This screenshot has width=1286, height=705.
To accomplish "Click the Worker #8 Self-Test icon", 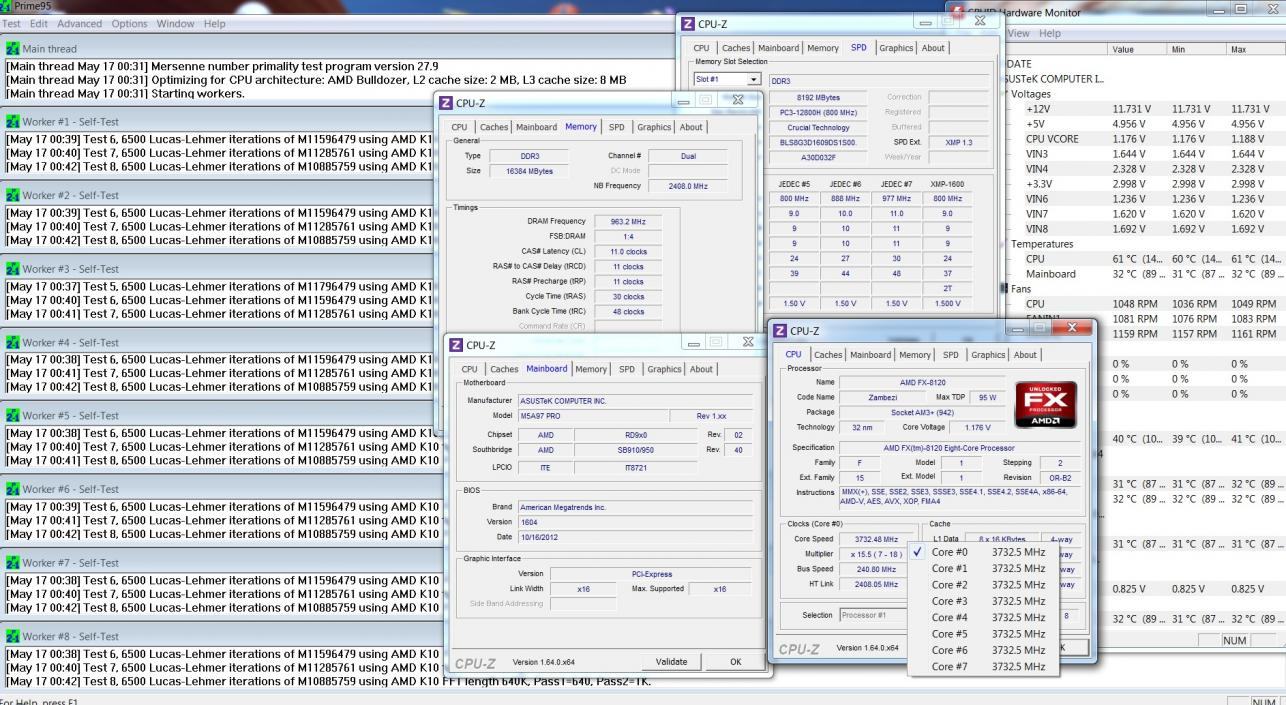I will tap(12, 636).
